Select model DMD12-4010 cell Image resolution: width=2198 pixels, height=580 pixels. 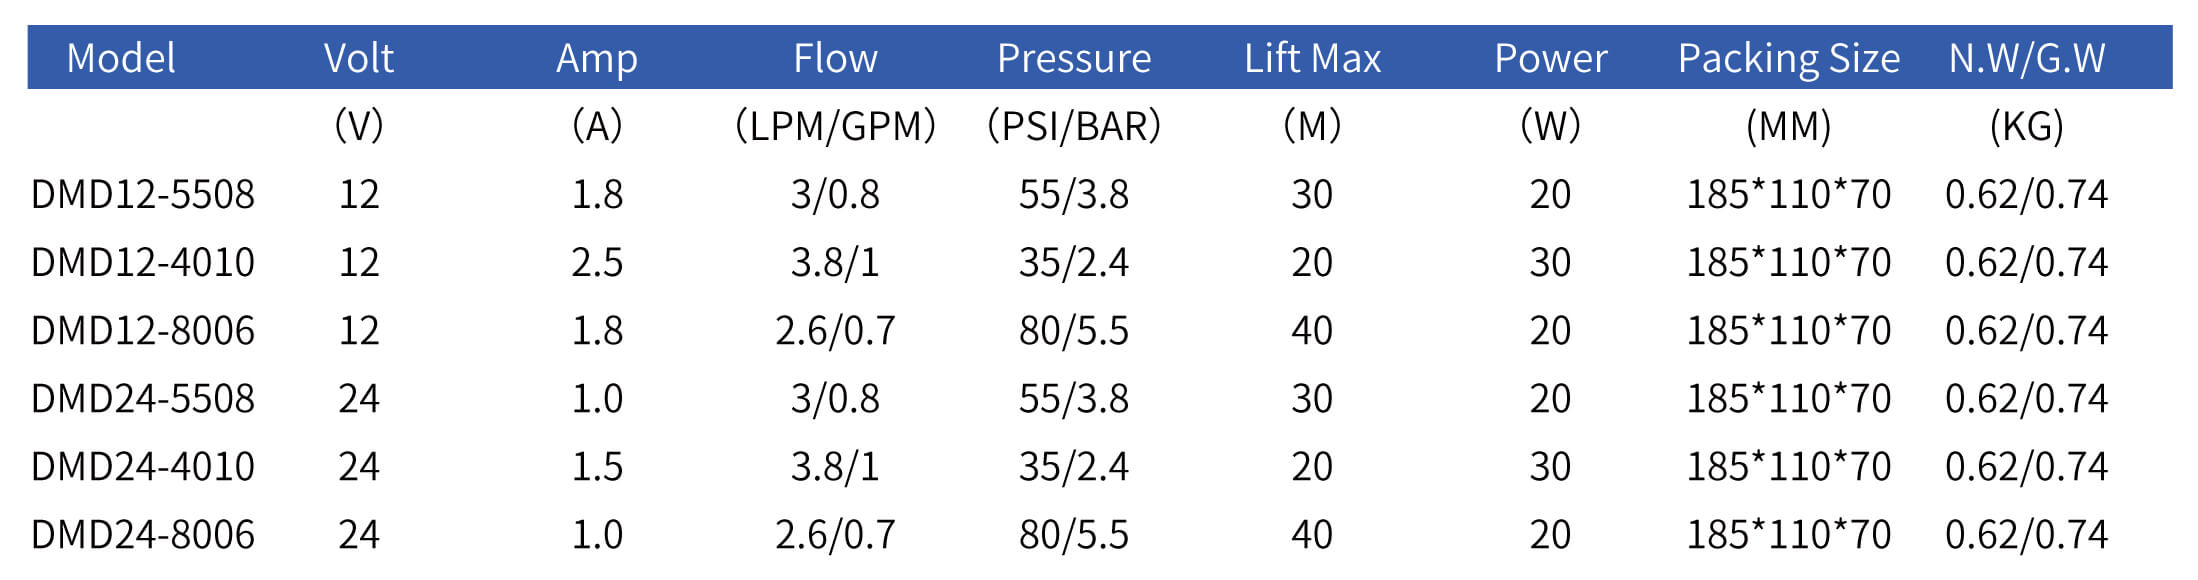tap(143, 262)
